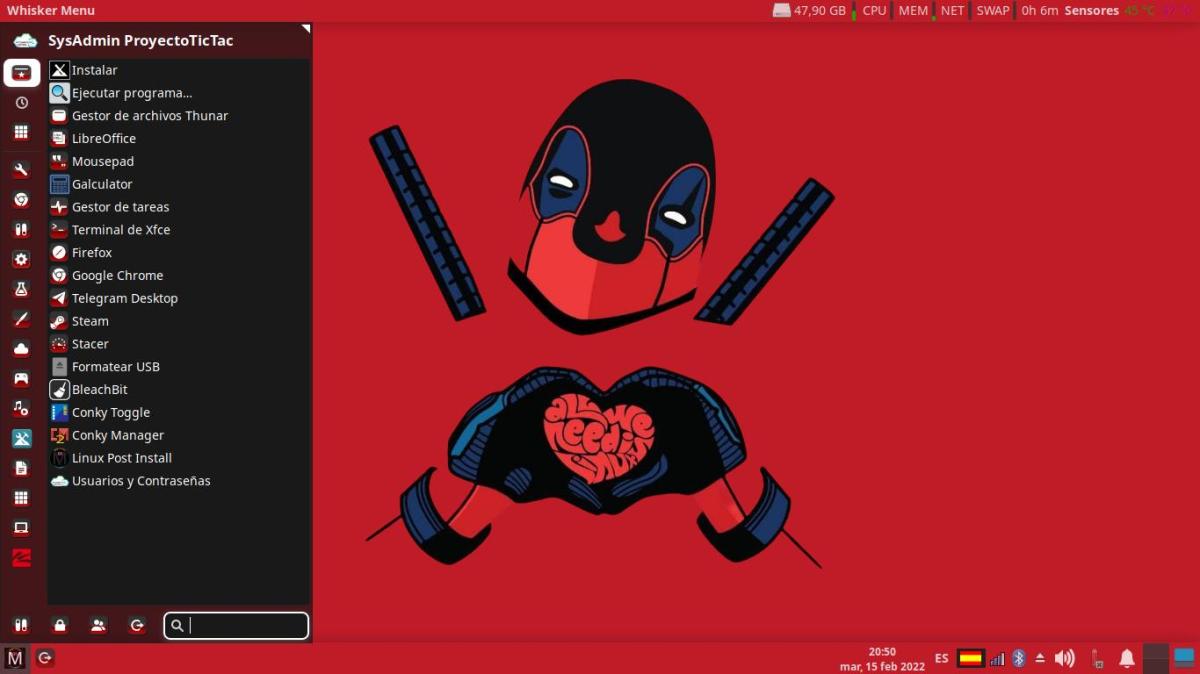This screenshot has height=674, width=1200.
Task: Toggle the Spanish flag keyboard layout
Action: [970, 658]
